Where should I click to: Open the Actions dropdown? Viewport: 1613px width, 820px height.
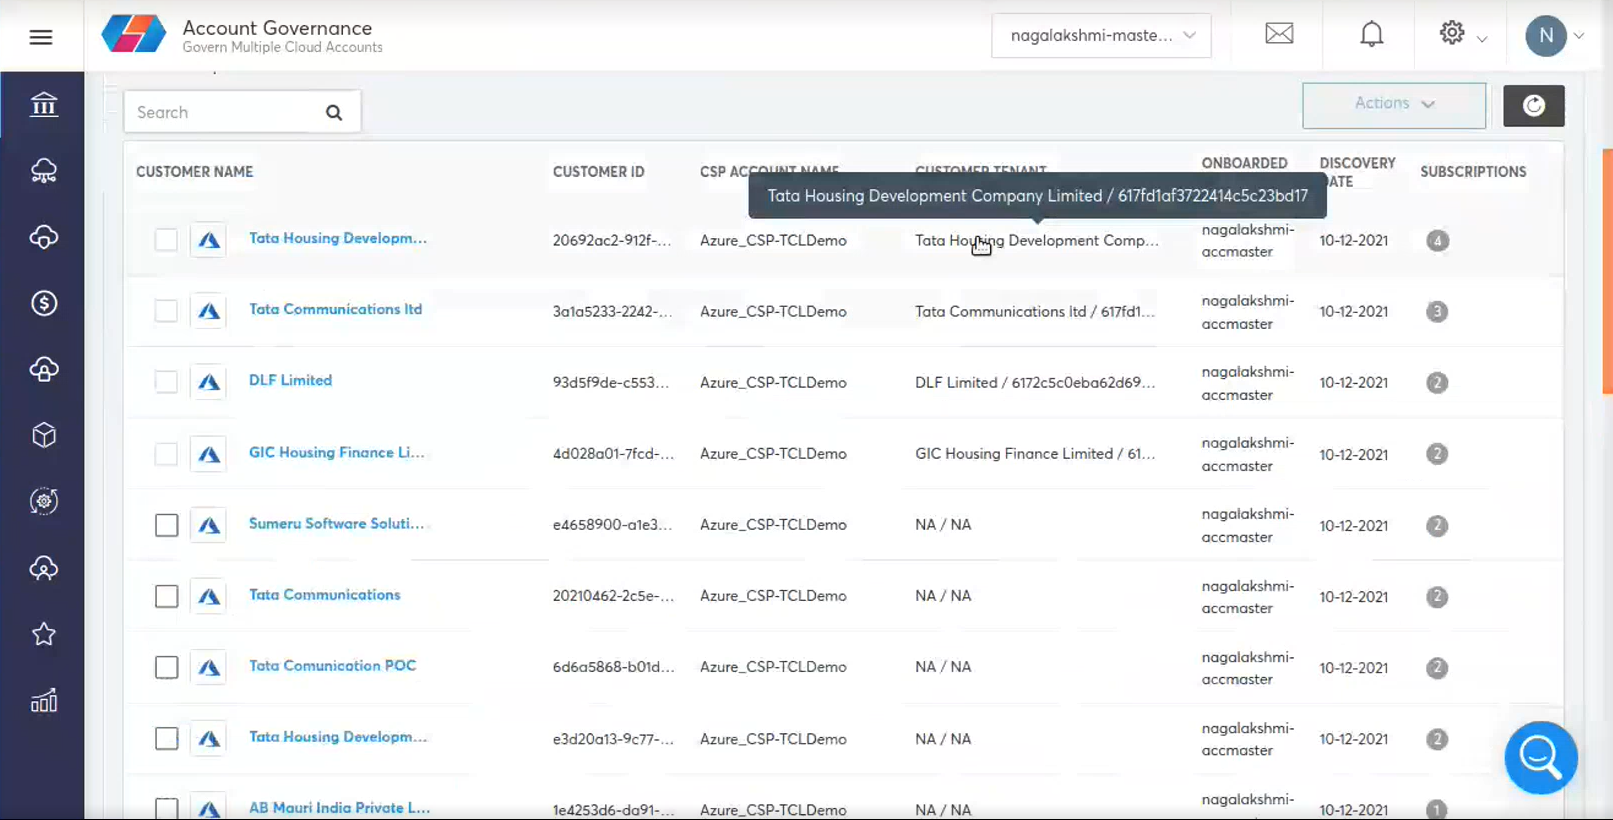(x=1393, y=105)
